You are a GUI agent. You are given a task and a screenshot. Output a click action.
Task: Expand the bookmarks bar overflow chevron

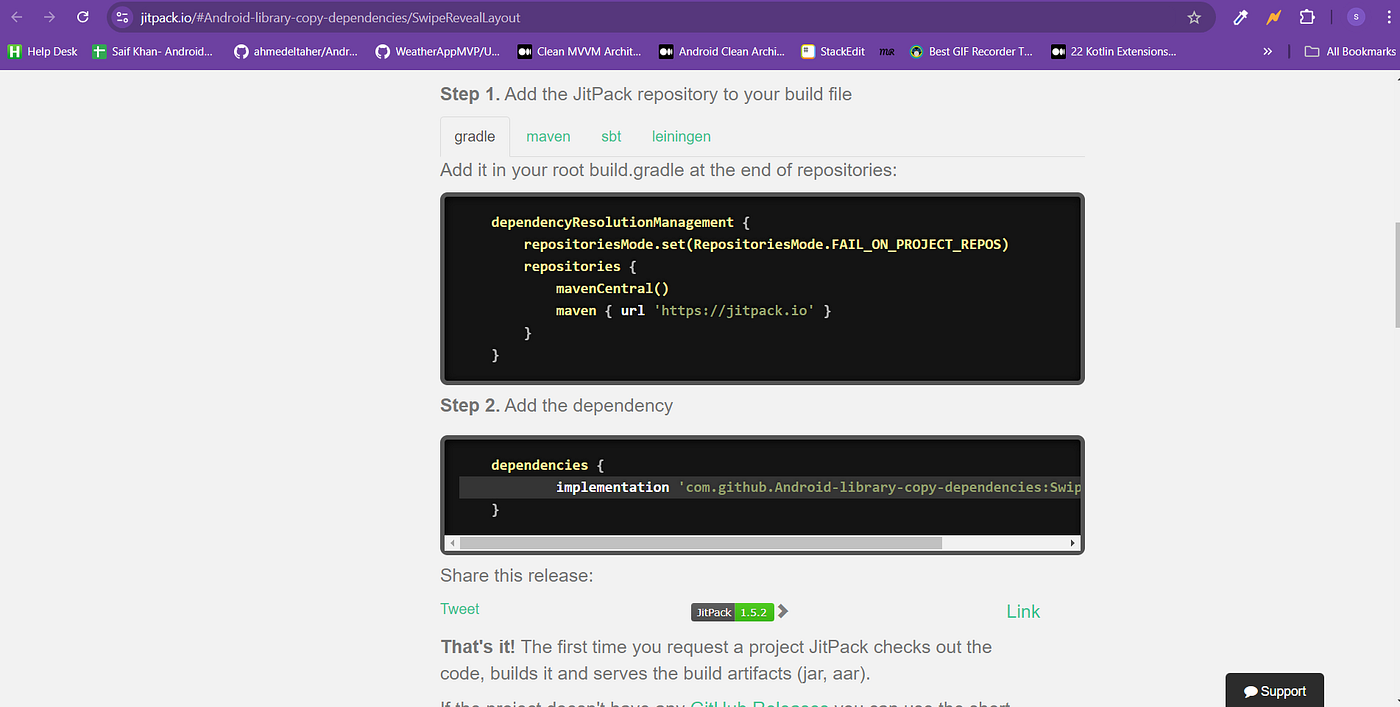pyautogui.click(x=1267, y=51)
